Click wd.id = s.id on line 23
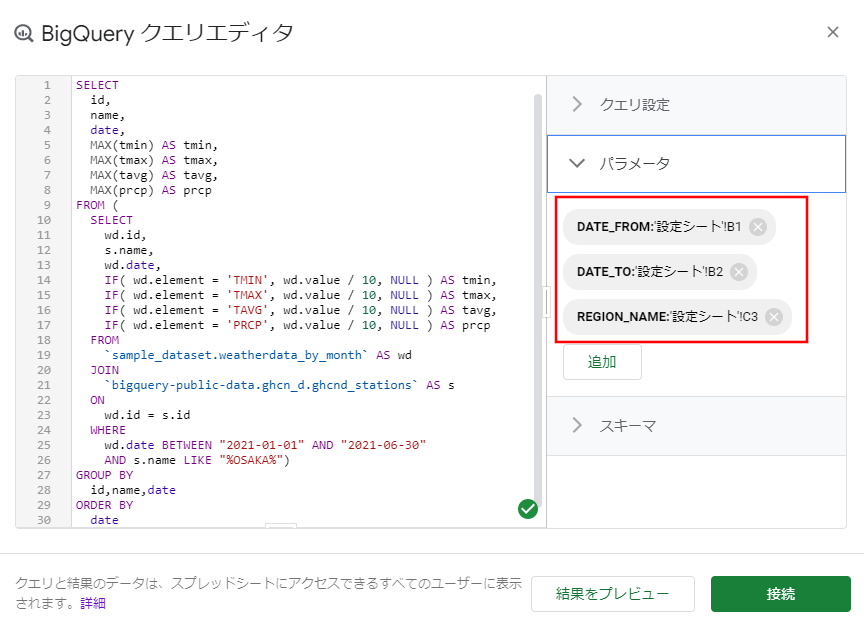 (148, 415)
